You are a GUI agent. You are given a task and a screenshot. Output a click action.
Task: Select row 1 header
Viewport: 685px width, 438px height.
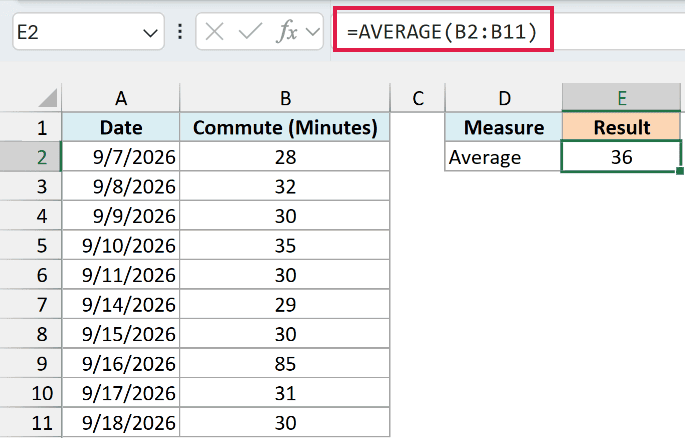pos(31,128)
